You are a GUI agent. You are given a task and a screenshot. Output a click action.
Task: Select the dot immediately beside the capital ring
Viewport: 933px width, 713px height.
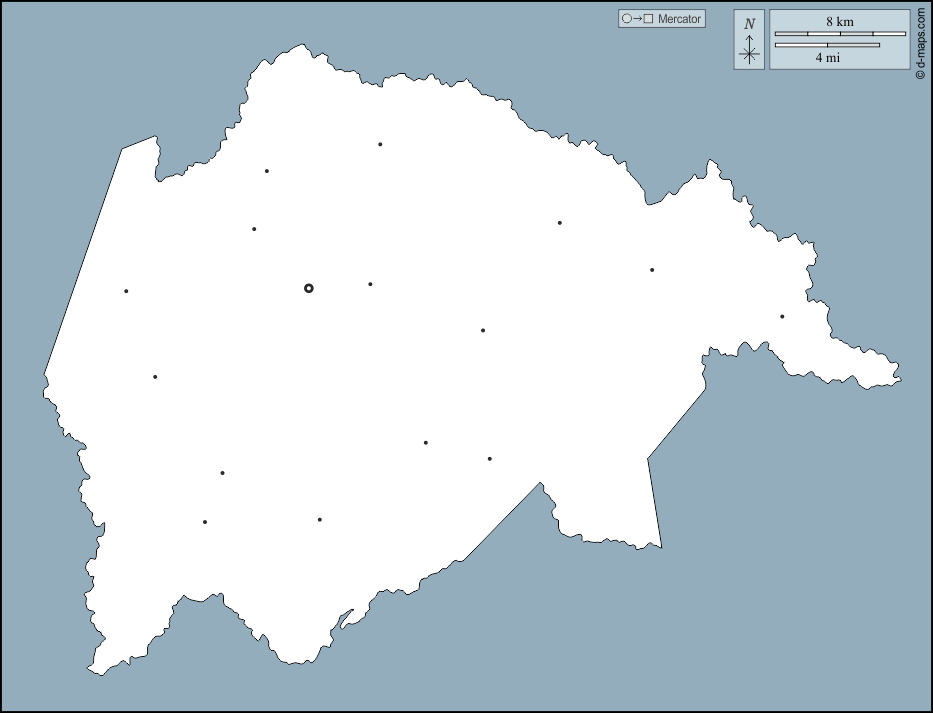point(370,284)
